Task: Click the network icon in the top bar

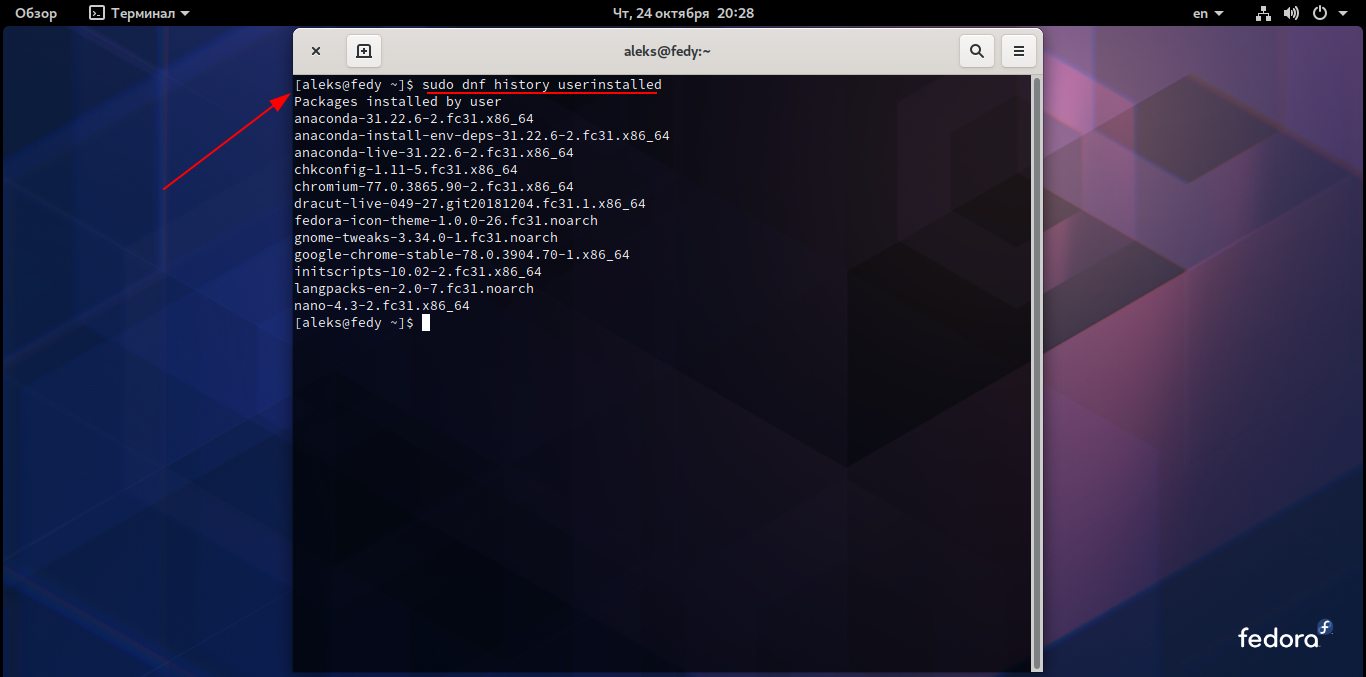Action: click(x=1262, y=13)
